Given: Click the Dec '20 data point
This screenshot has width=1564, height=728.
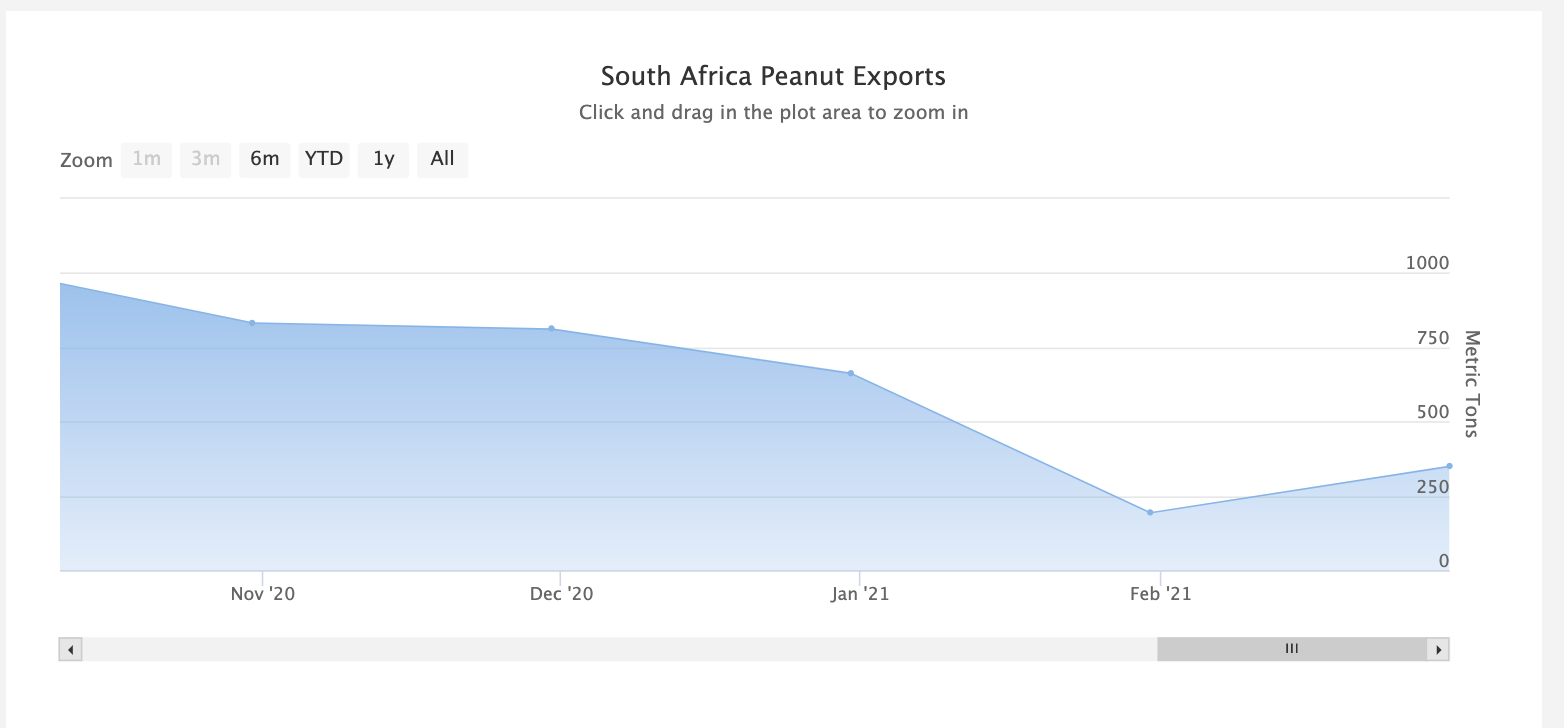Looking at the screenshot, I should point(551,329).
